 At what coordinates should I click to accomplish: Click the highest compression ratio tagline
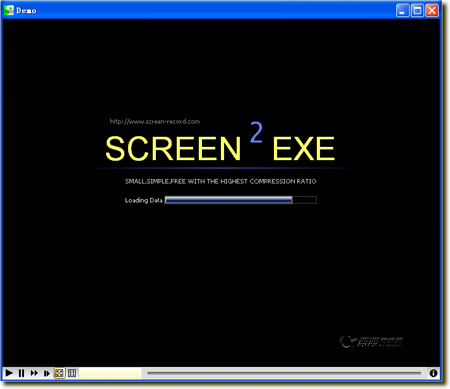221,181
